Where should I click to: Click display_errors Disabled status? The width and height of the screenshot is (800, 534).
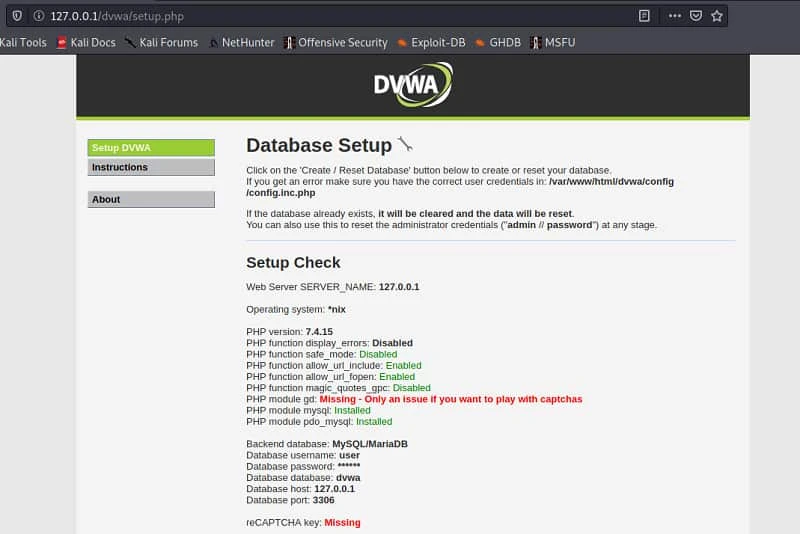coord(392,343)
